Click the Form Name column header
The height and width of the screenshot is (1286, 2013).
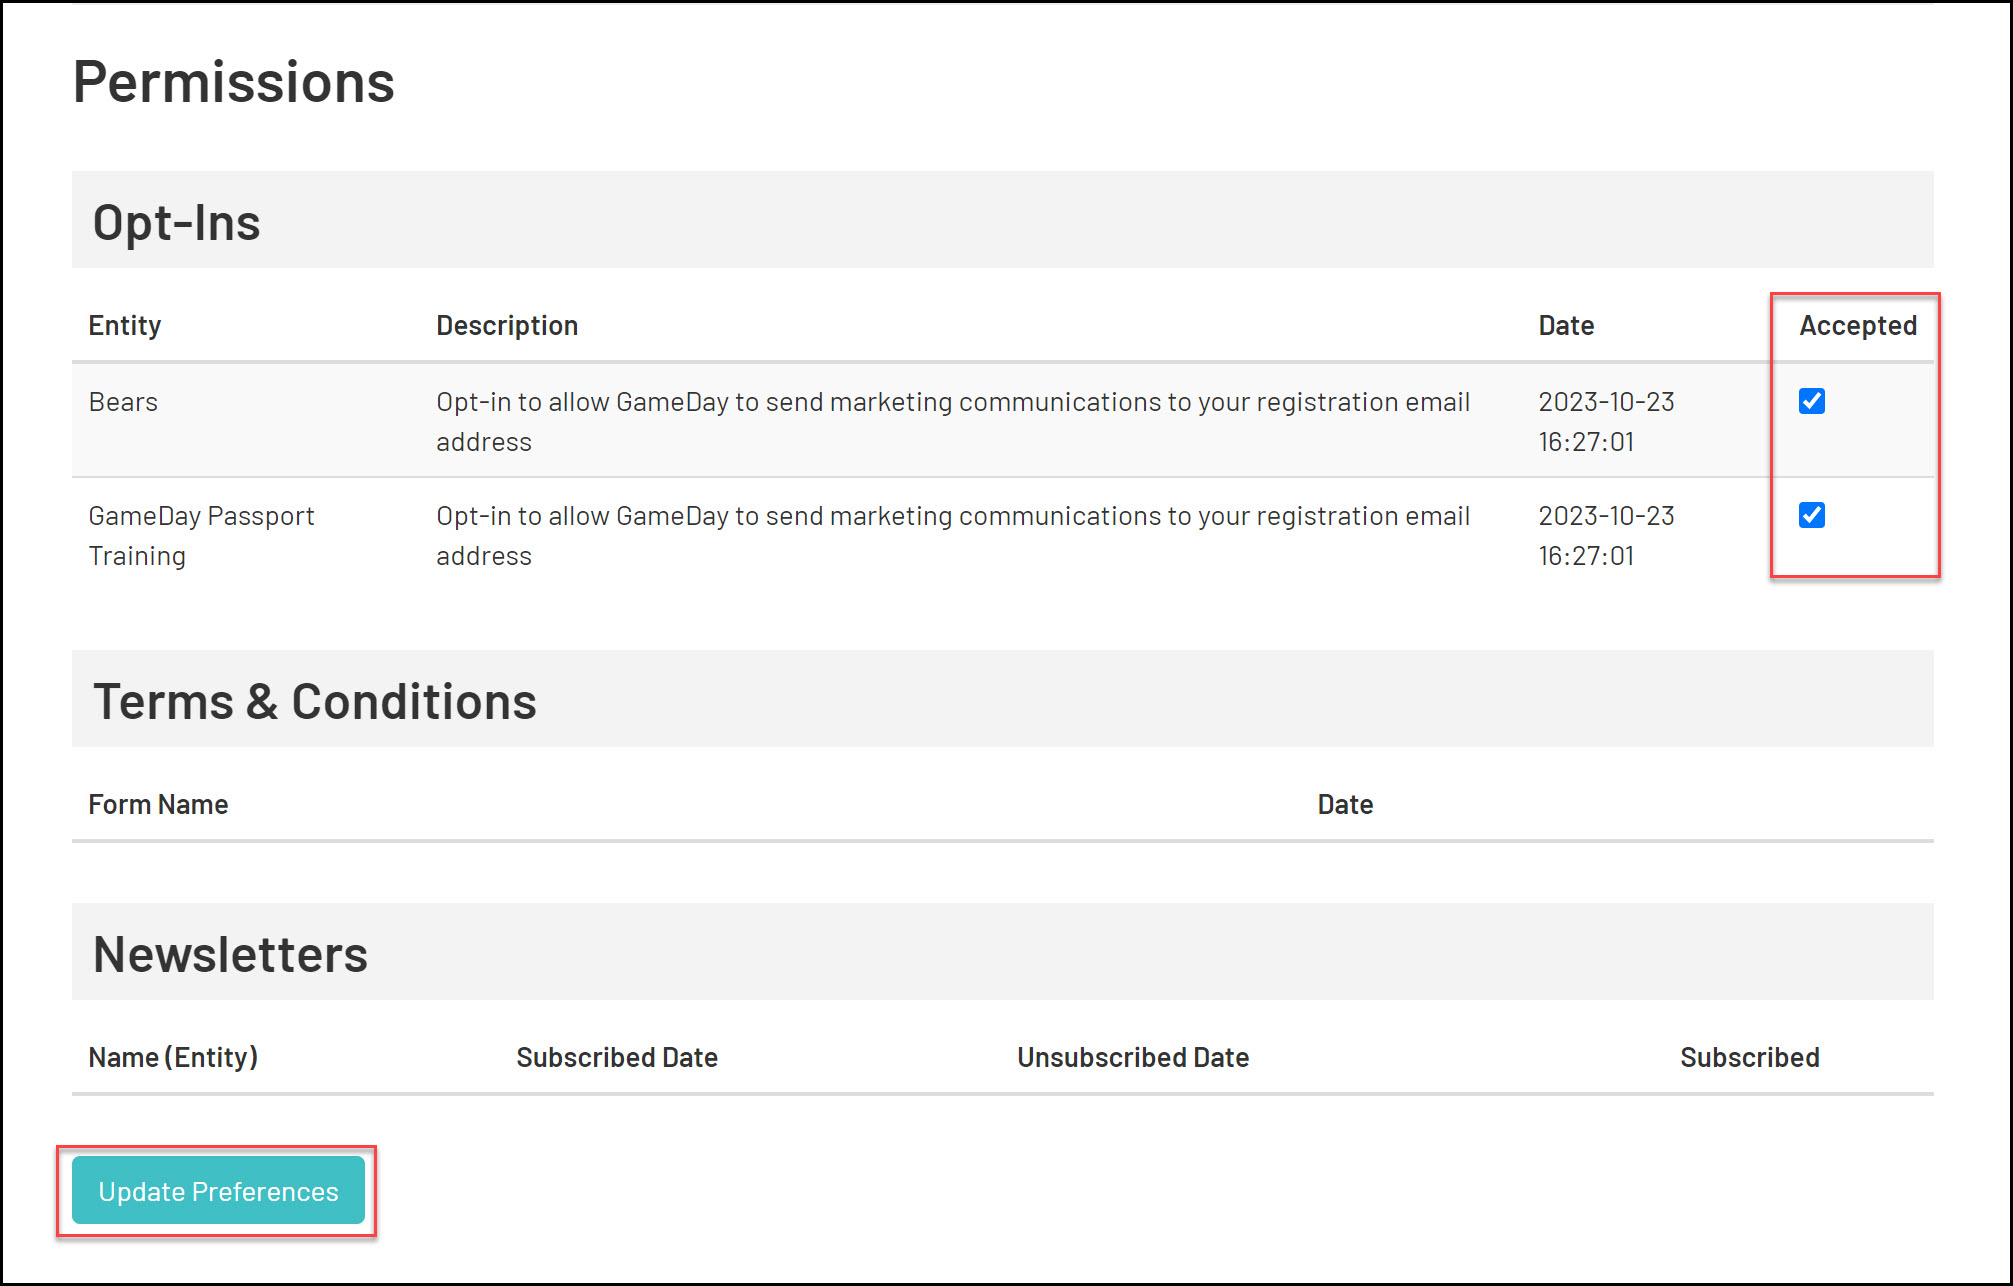(x=158, y=805)
